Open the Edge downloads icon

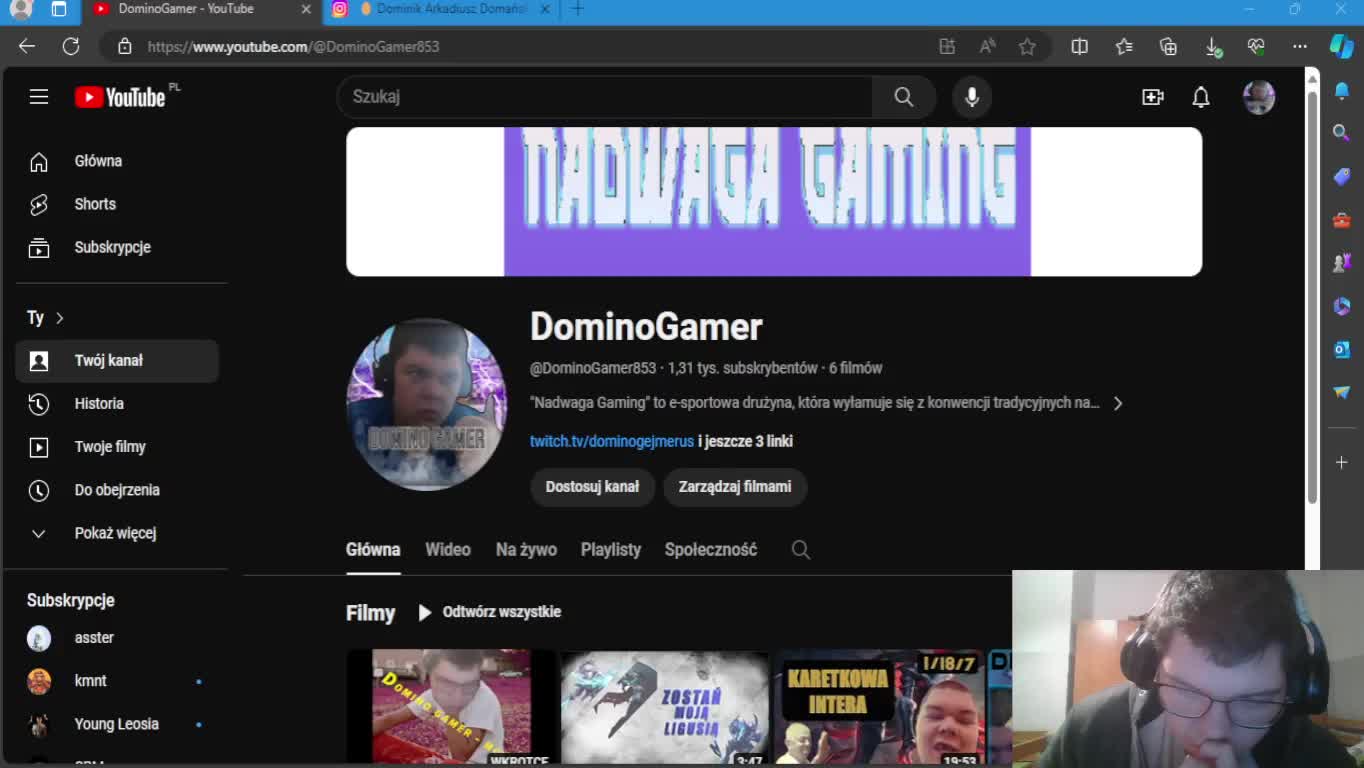(x=1213, y=46)
